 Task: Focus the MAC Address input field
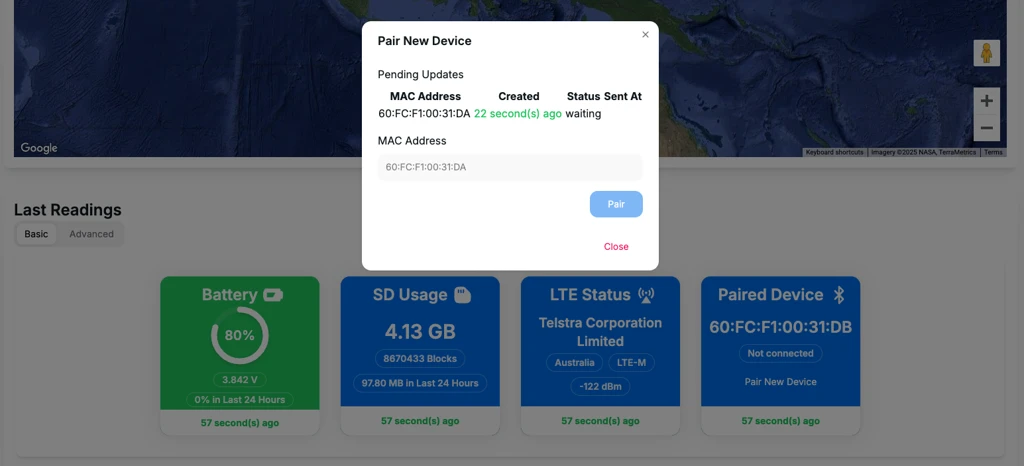point(510,167)
